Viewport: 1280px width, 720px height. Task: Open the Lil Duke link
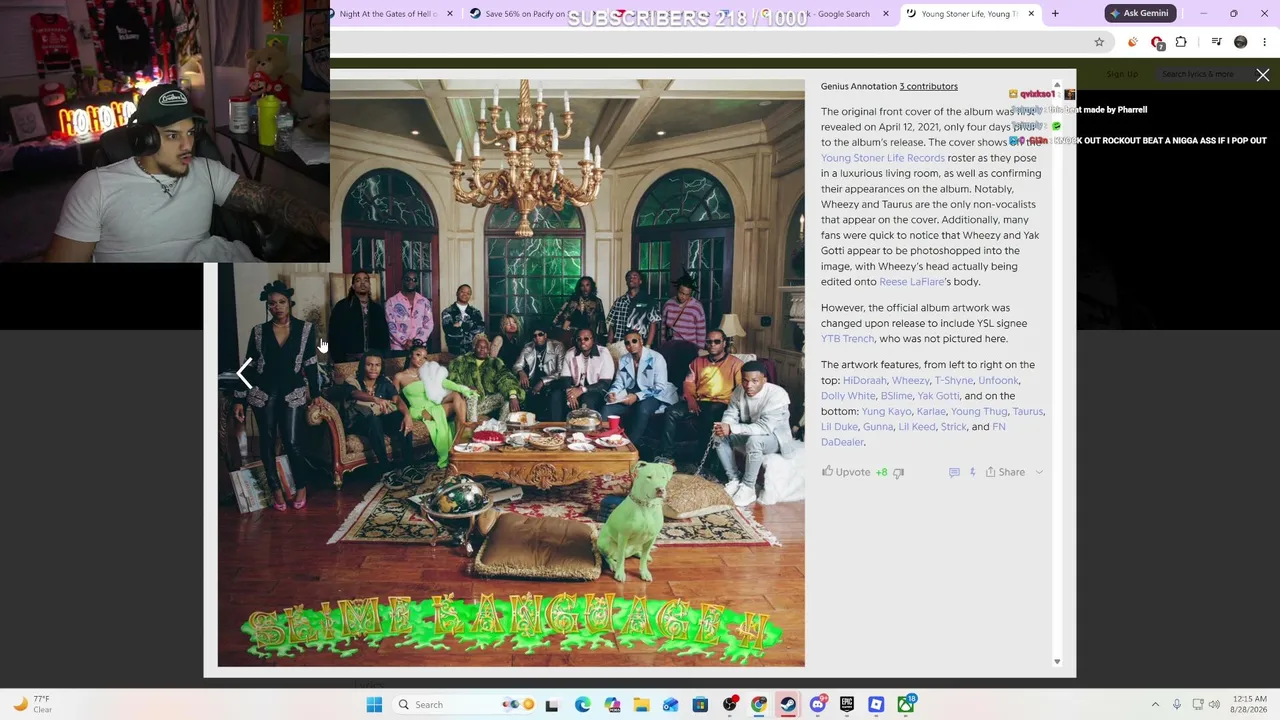840,427
